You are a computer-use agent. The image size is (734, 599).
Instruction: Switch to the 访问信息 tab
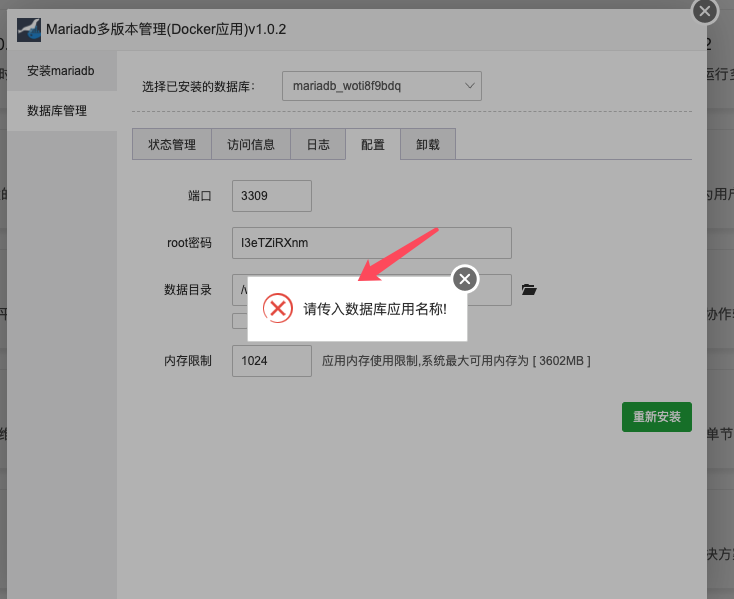coord(251,145)
